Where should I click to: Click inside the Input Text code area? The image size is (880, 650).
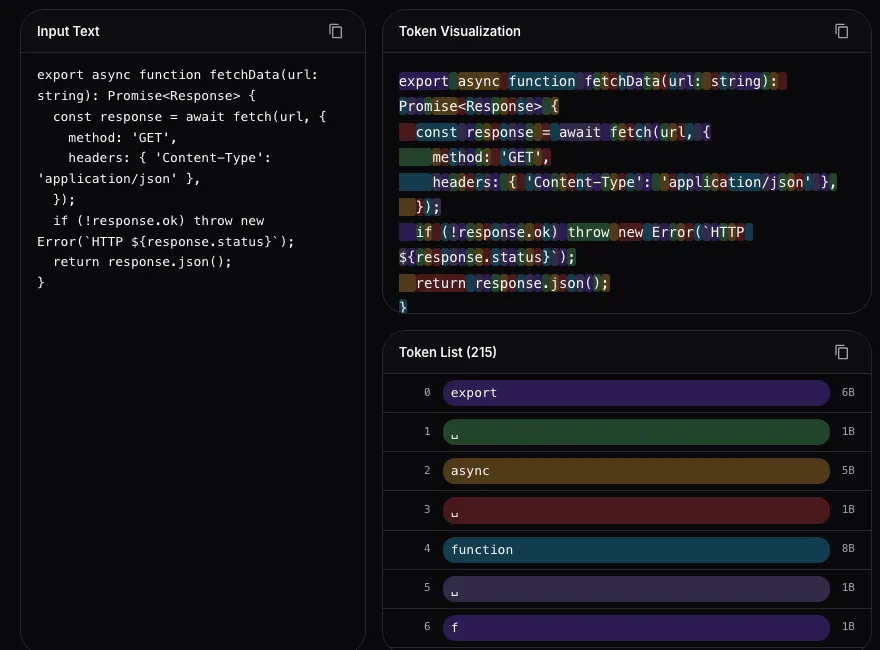click(192, 351)
